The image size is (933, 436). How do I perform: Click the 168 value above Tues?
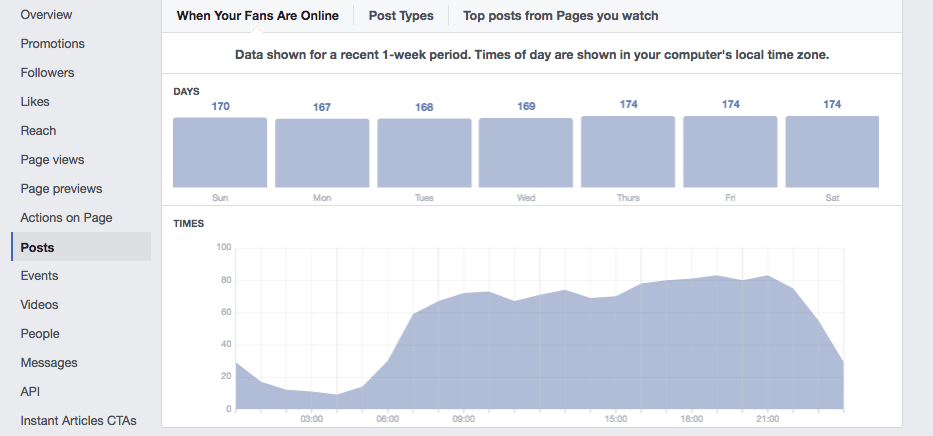(424, 107)
